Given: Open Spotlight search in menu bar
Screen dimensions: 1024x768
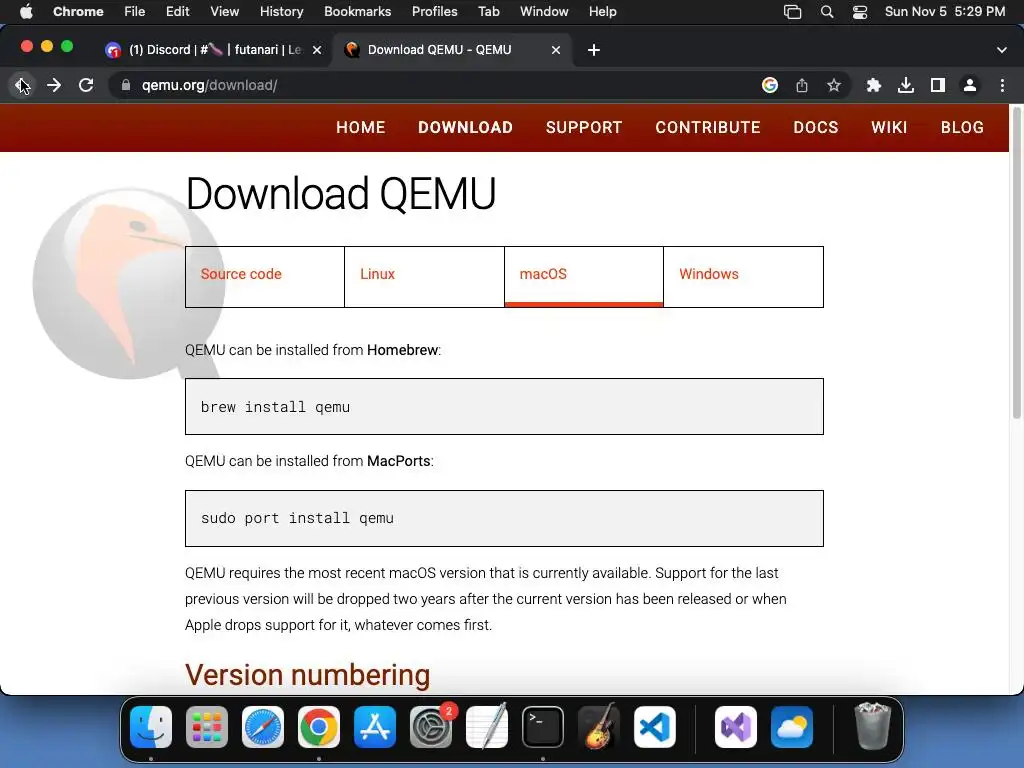Looking at the screenshot, I should tap(827, 12).
